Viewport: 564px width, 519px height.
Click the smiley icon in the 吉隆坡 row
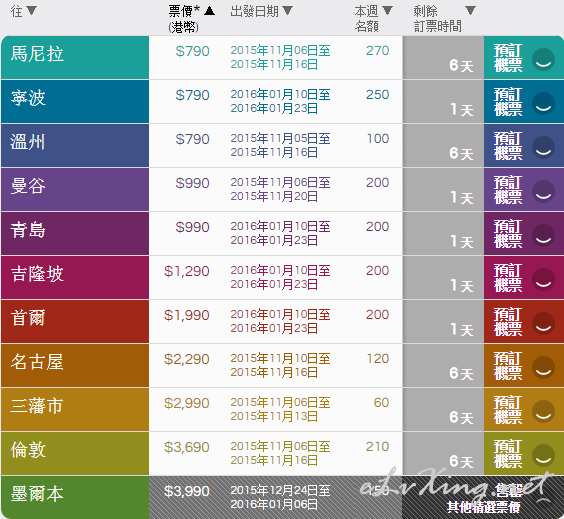(543, 279)
